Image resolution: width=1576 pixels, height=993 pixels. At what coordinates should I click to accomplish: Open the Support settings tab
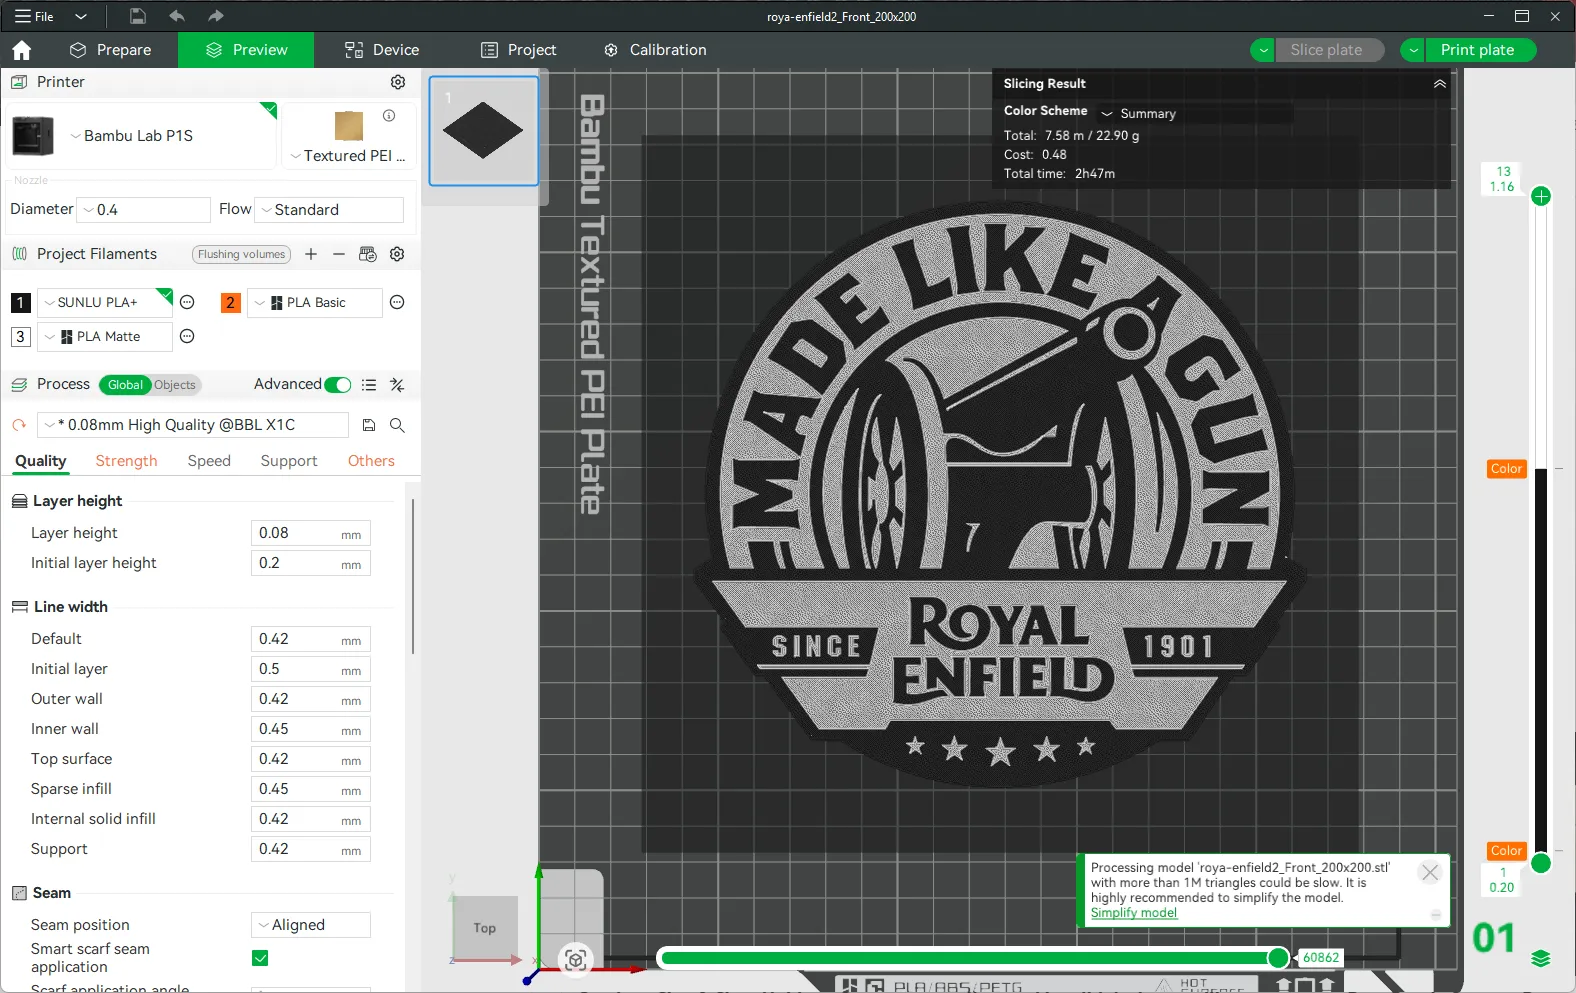click(289, 461)
